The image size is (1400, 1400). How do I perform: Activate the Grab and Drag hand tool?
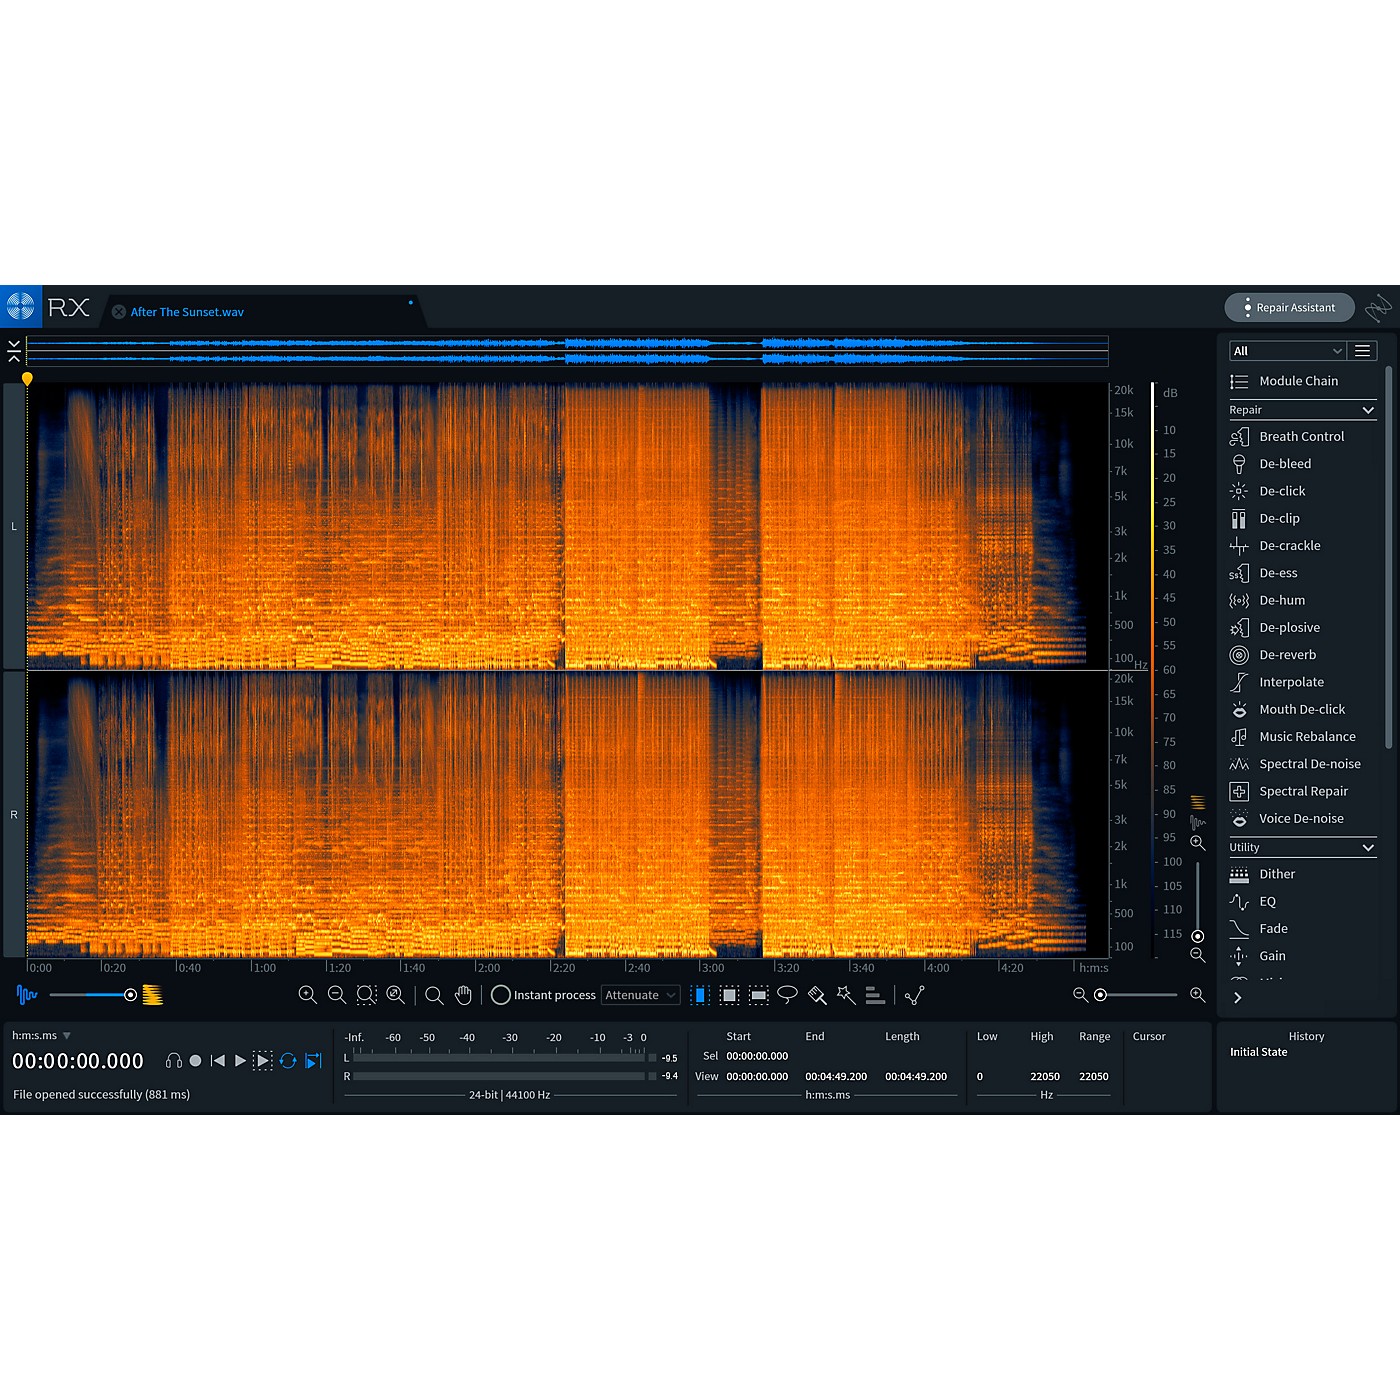463,995
